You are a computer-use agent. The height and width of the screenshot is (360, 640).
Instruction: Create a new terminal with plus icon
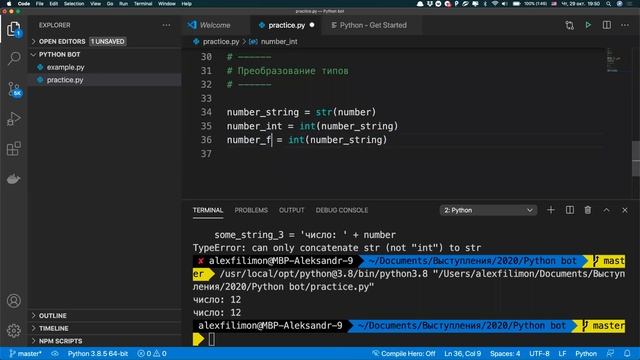[x=551, y=210]
